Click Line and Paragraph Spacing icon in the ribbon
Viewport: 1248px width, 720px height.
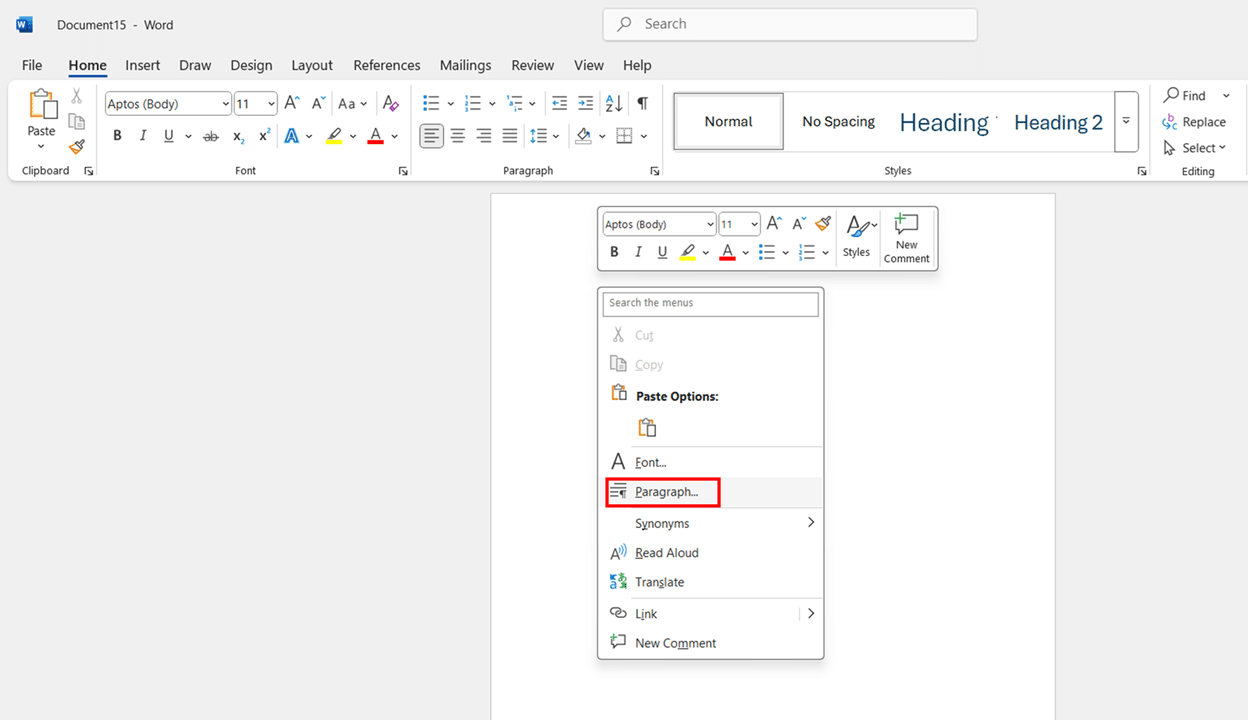click(x=539, y=136)
